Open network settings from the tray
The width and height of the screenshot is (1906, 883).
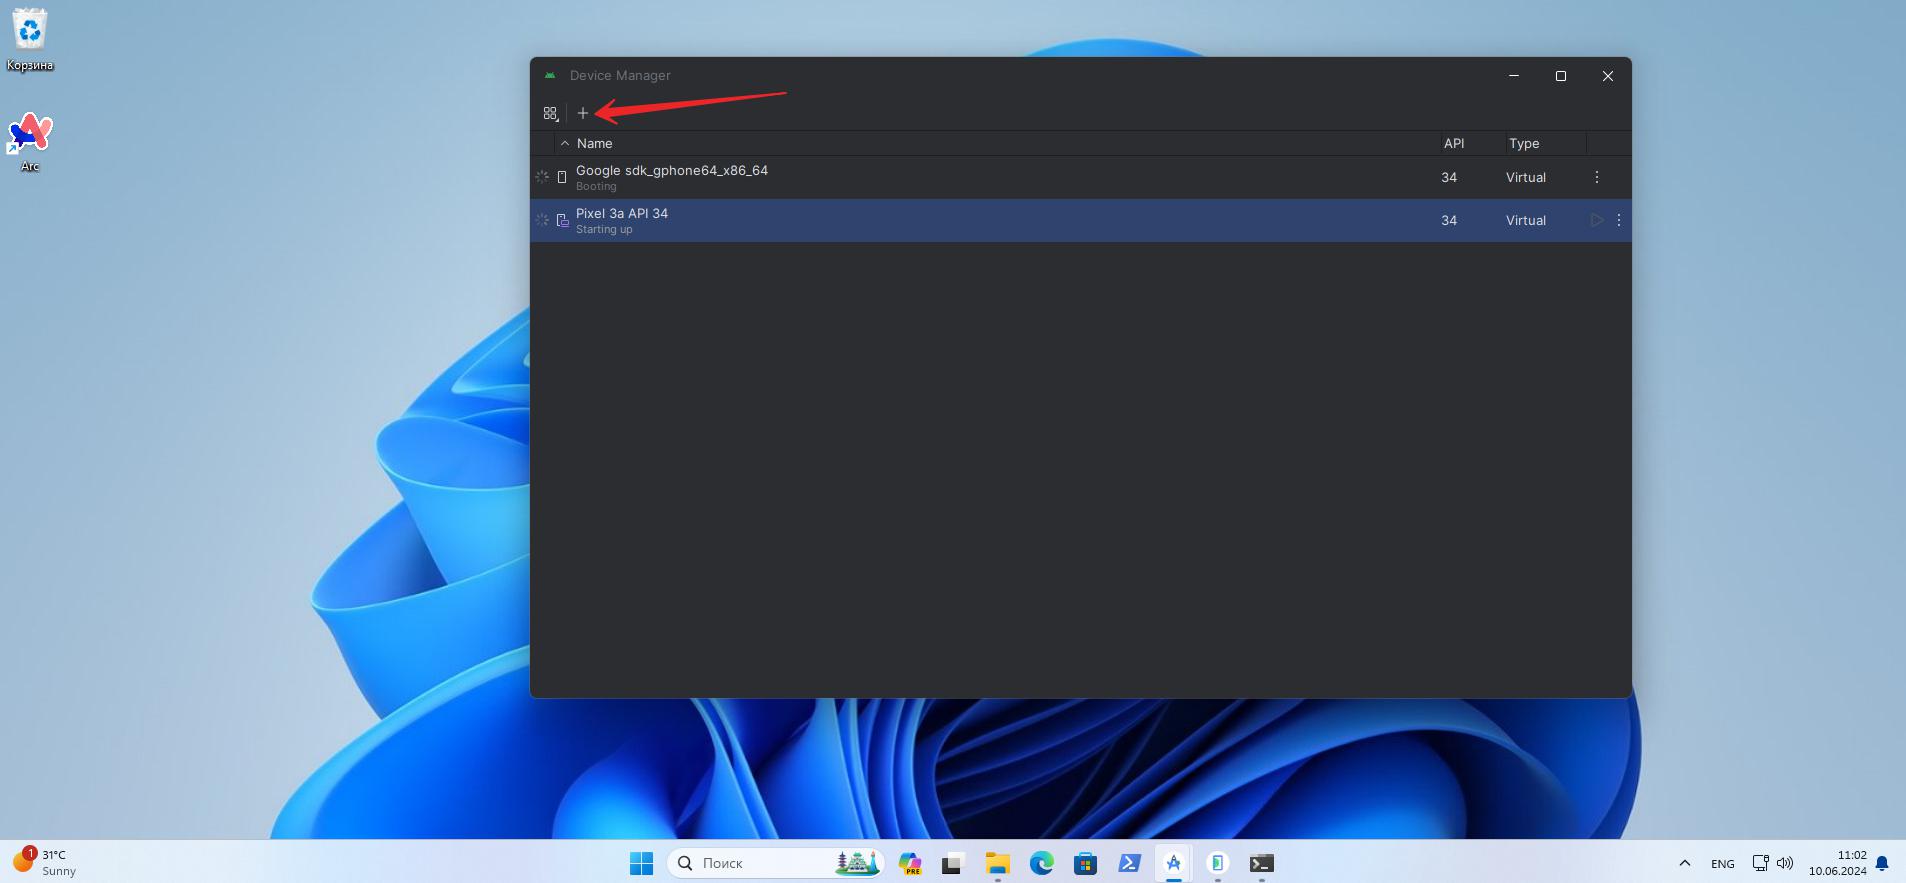(x=1761, y=863)
